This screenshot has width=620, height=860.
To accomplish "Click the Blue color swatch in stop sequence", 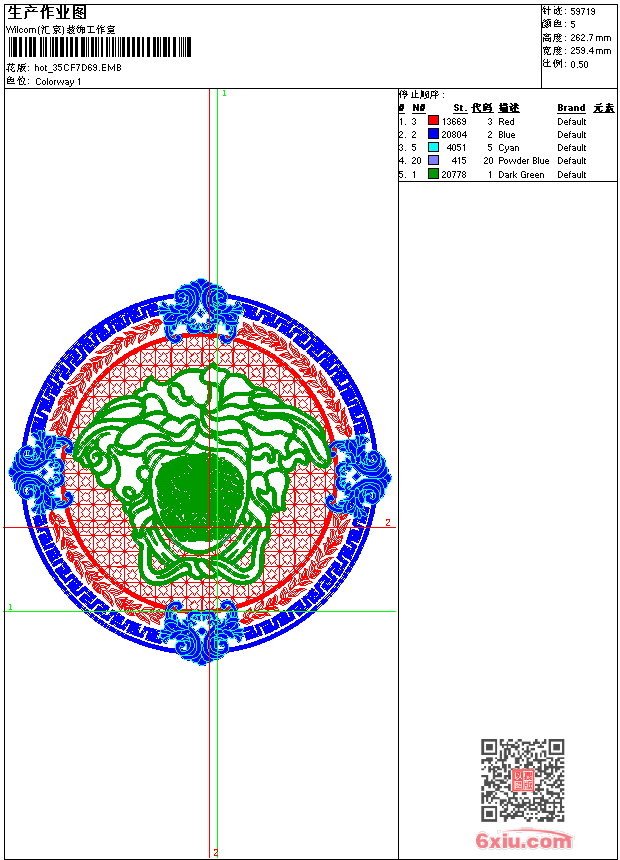I will point(433,134).
